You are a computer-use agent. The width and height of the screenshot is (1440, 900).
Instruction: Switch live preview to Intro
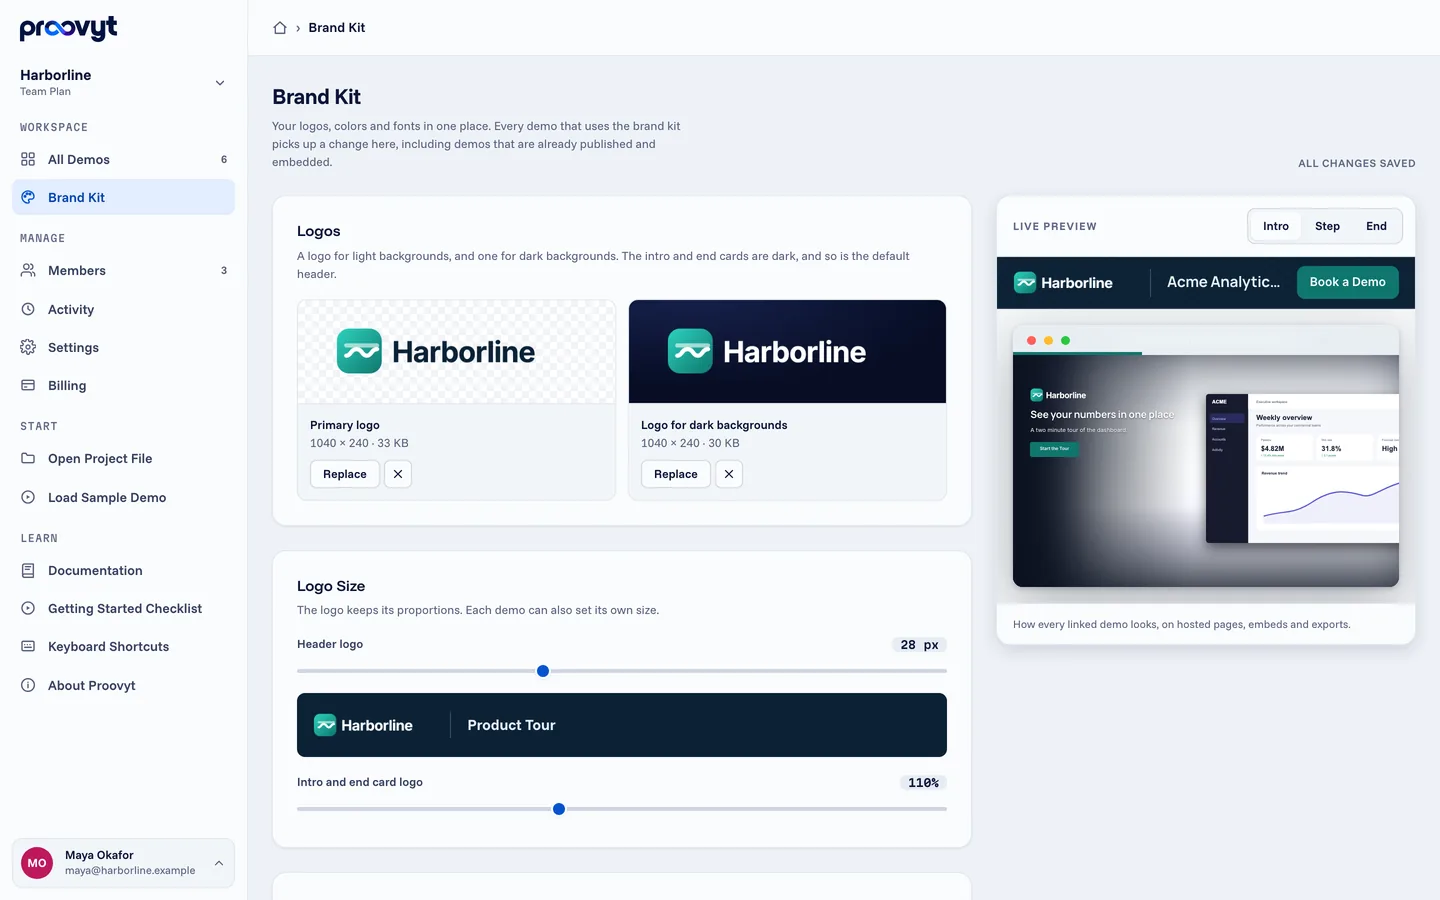pyautogui.click(x=1276, y=226)
